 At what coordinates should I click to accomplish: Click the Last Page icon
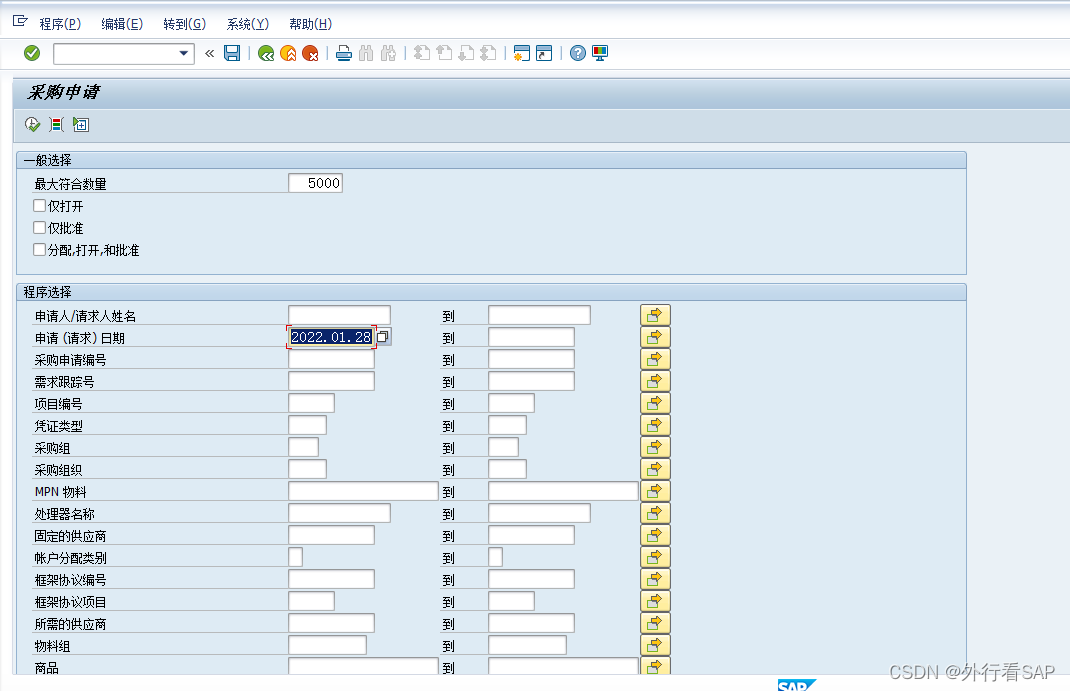pyautogui.click(x=488, y=53)
